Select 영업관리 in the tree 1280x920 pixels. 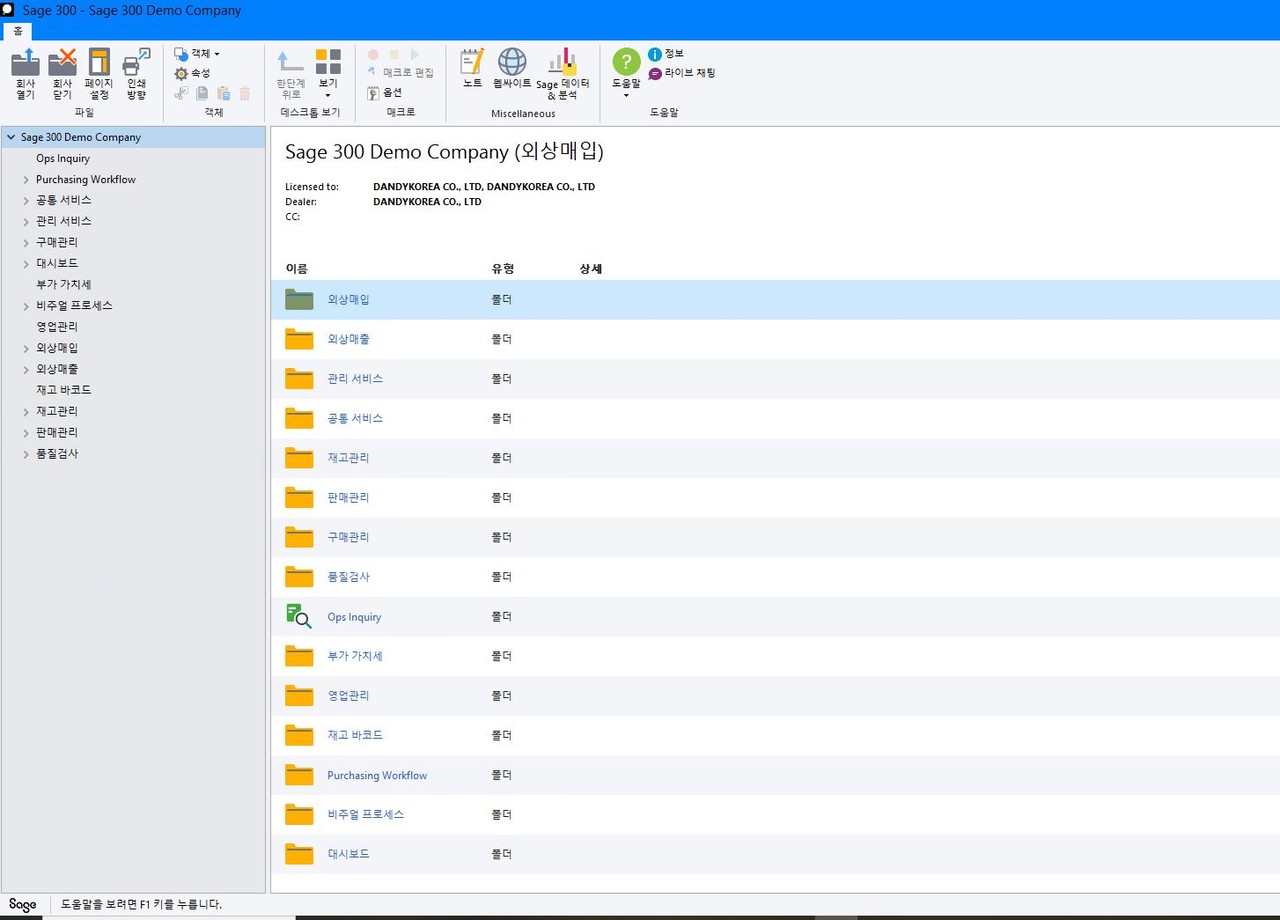click(57, 327)
